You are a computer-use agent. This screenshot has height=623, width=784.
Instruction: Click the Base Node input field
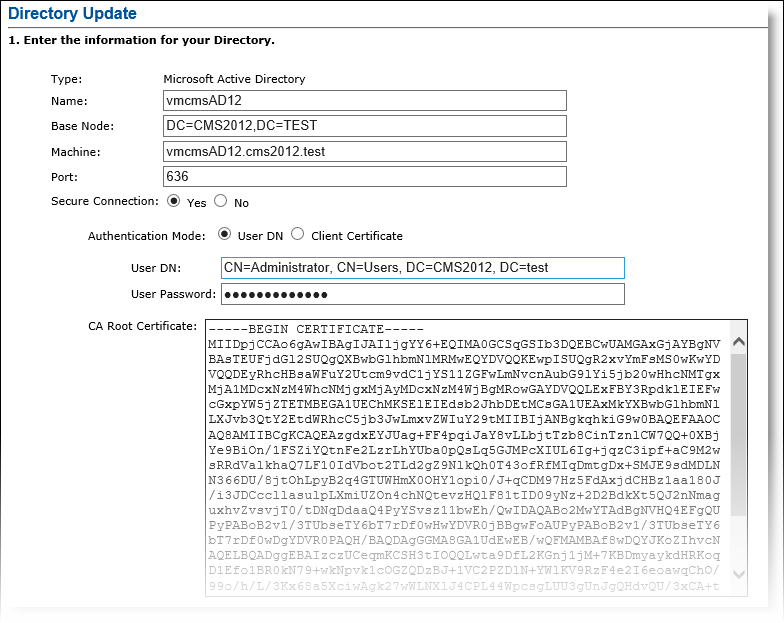(x=364, y=126)
